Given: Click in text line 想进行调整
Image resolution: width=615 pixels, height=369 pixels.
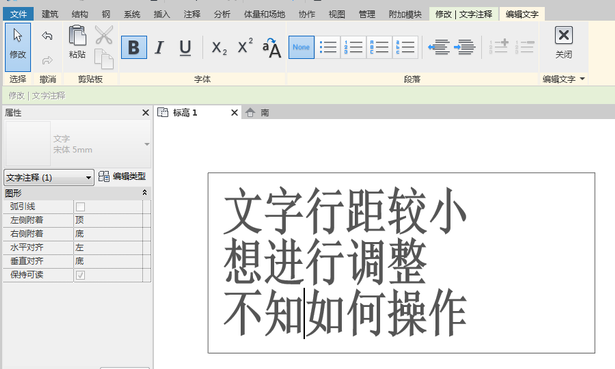Looking at the screenshot, I should (x=325, y=262).
